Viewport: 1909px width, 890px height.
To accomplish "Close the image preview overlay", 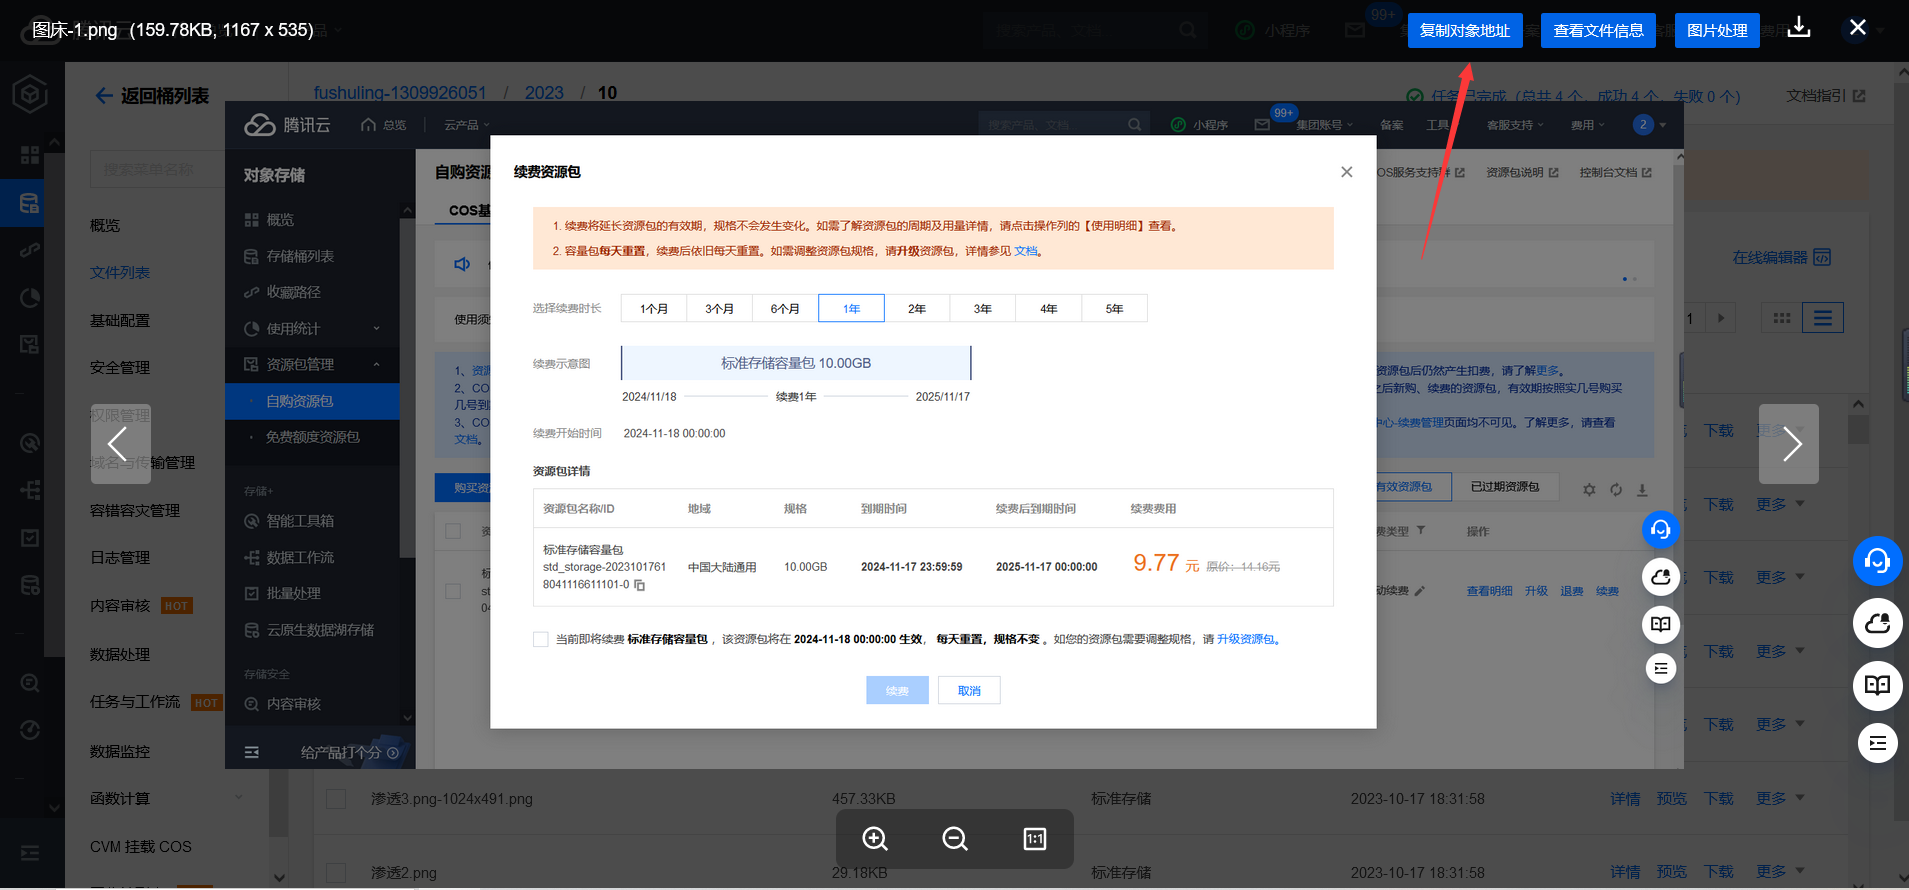I will pos(1857,28).
